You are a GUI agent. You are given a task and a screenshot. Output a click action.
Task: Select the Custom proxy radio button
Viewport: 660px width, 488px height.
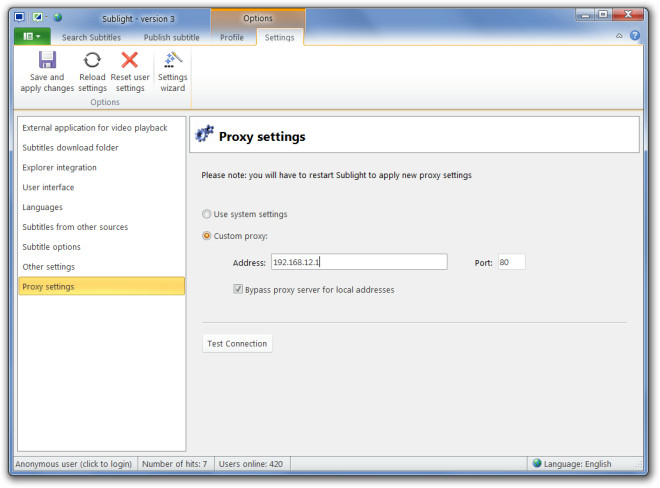click(206, 236)
